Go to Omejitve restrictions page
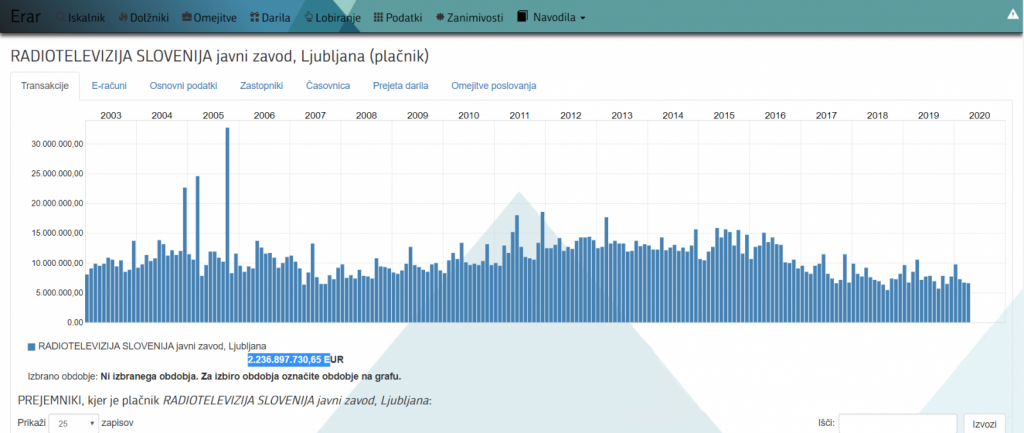 click(x=208, y=18)
